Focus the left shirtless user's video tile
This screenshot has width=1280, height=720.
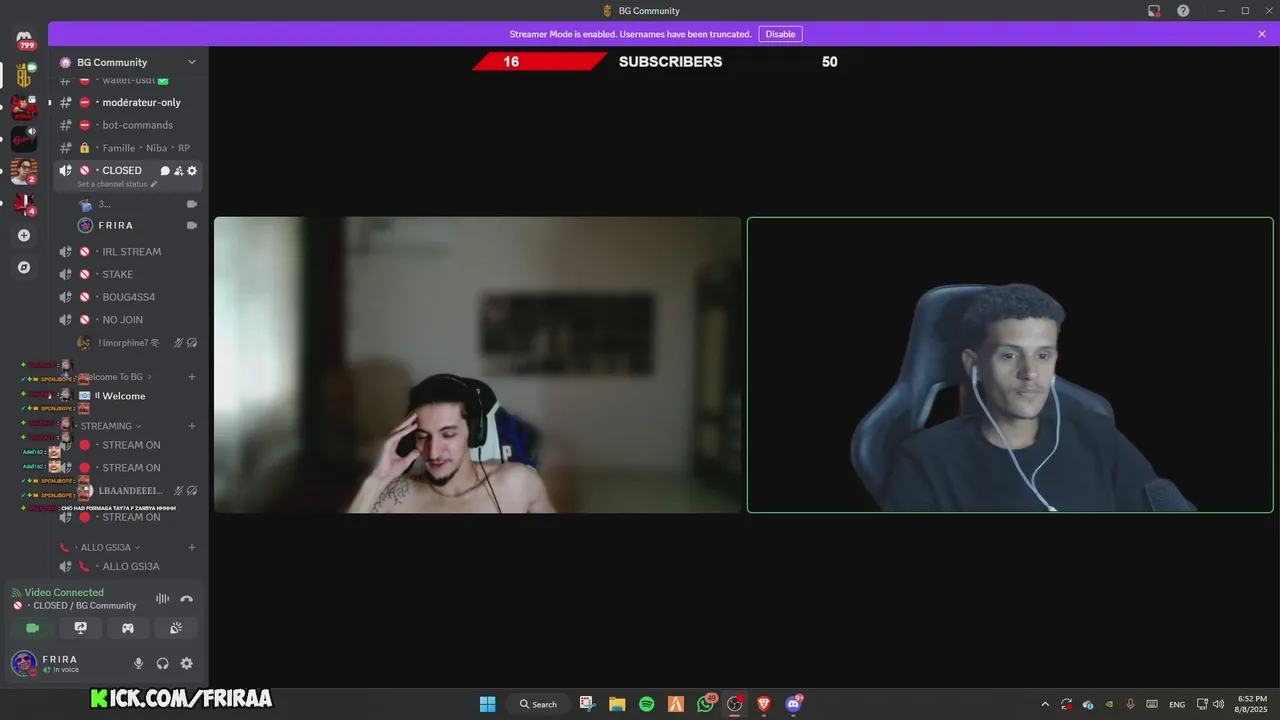[477, 365]
